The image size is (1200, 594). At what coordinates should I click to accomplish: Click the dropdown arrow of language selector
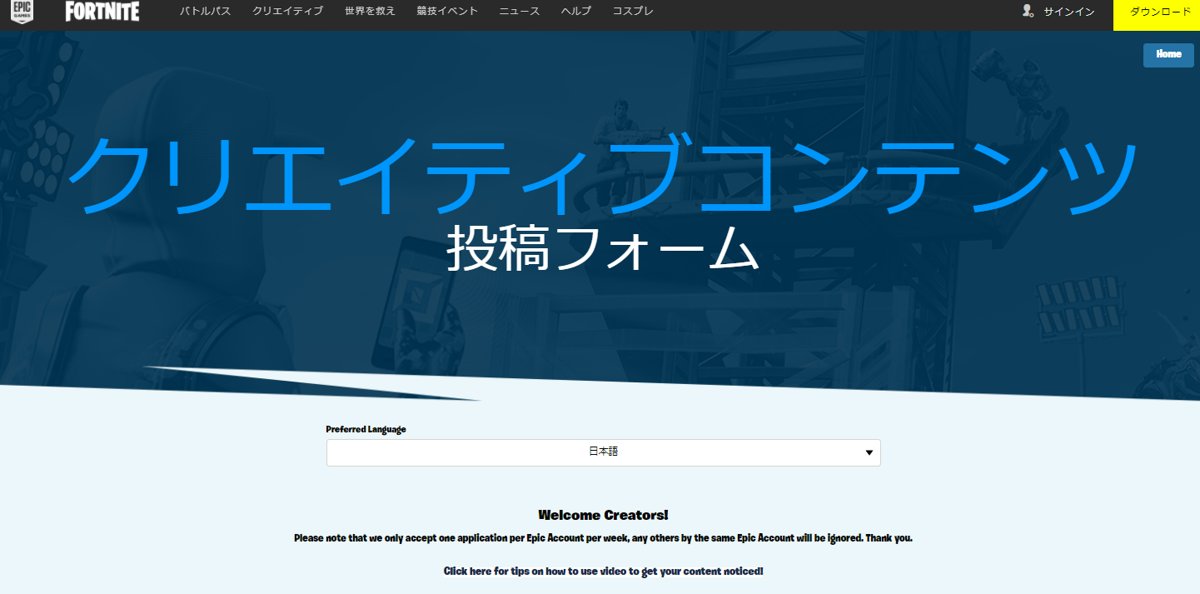pyautogui.click(x=869, y=453)
